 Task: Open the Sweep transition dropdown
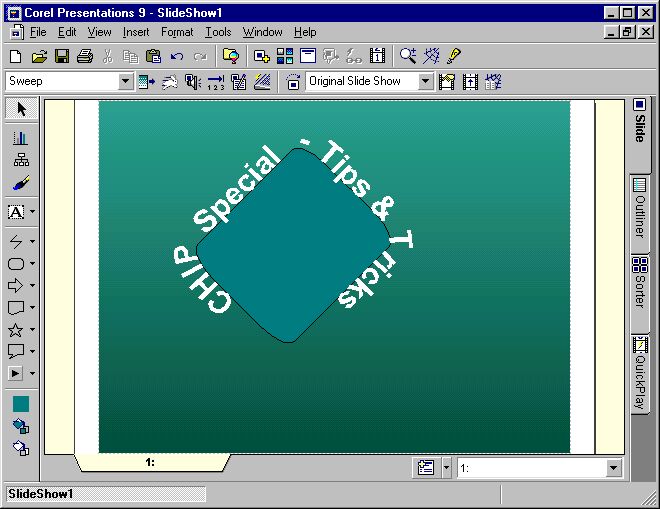point(125,81)
